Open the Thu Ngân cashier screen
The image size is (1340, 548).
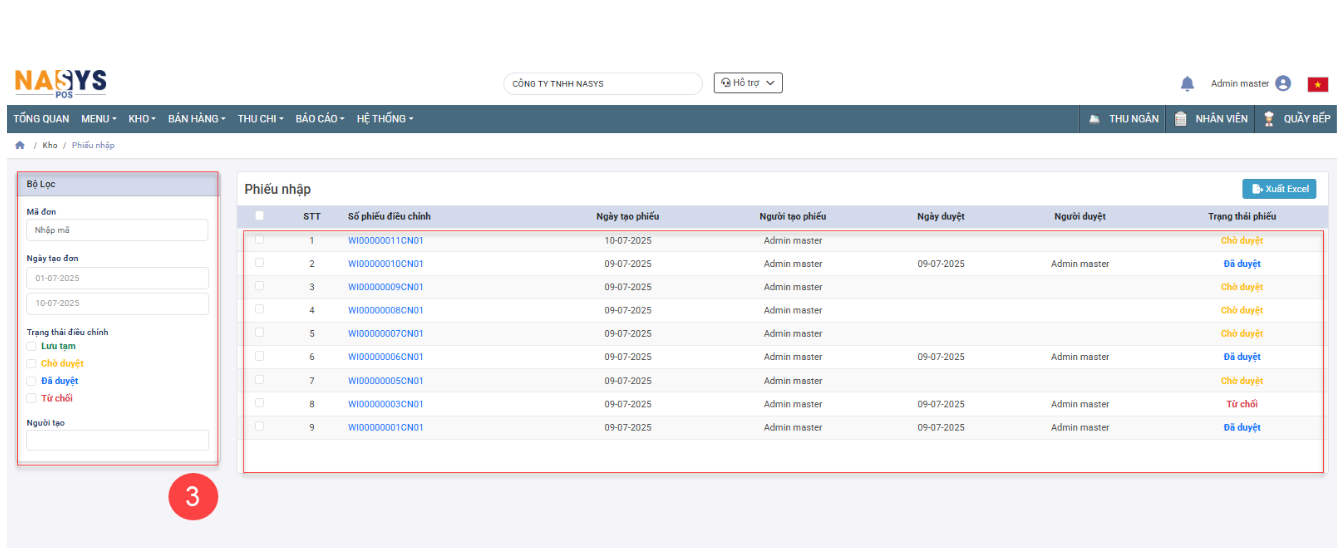(1124, 119)
